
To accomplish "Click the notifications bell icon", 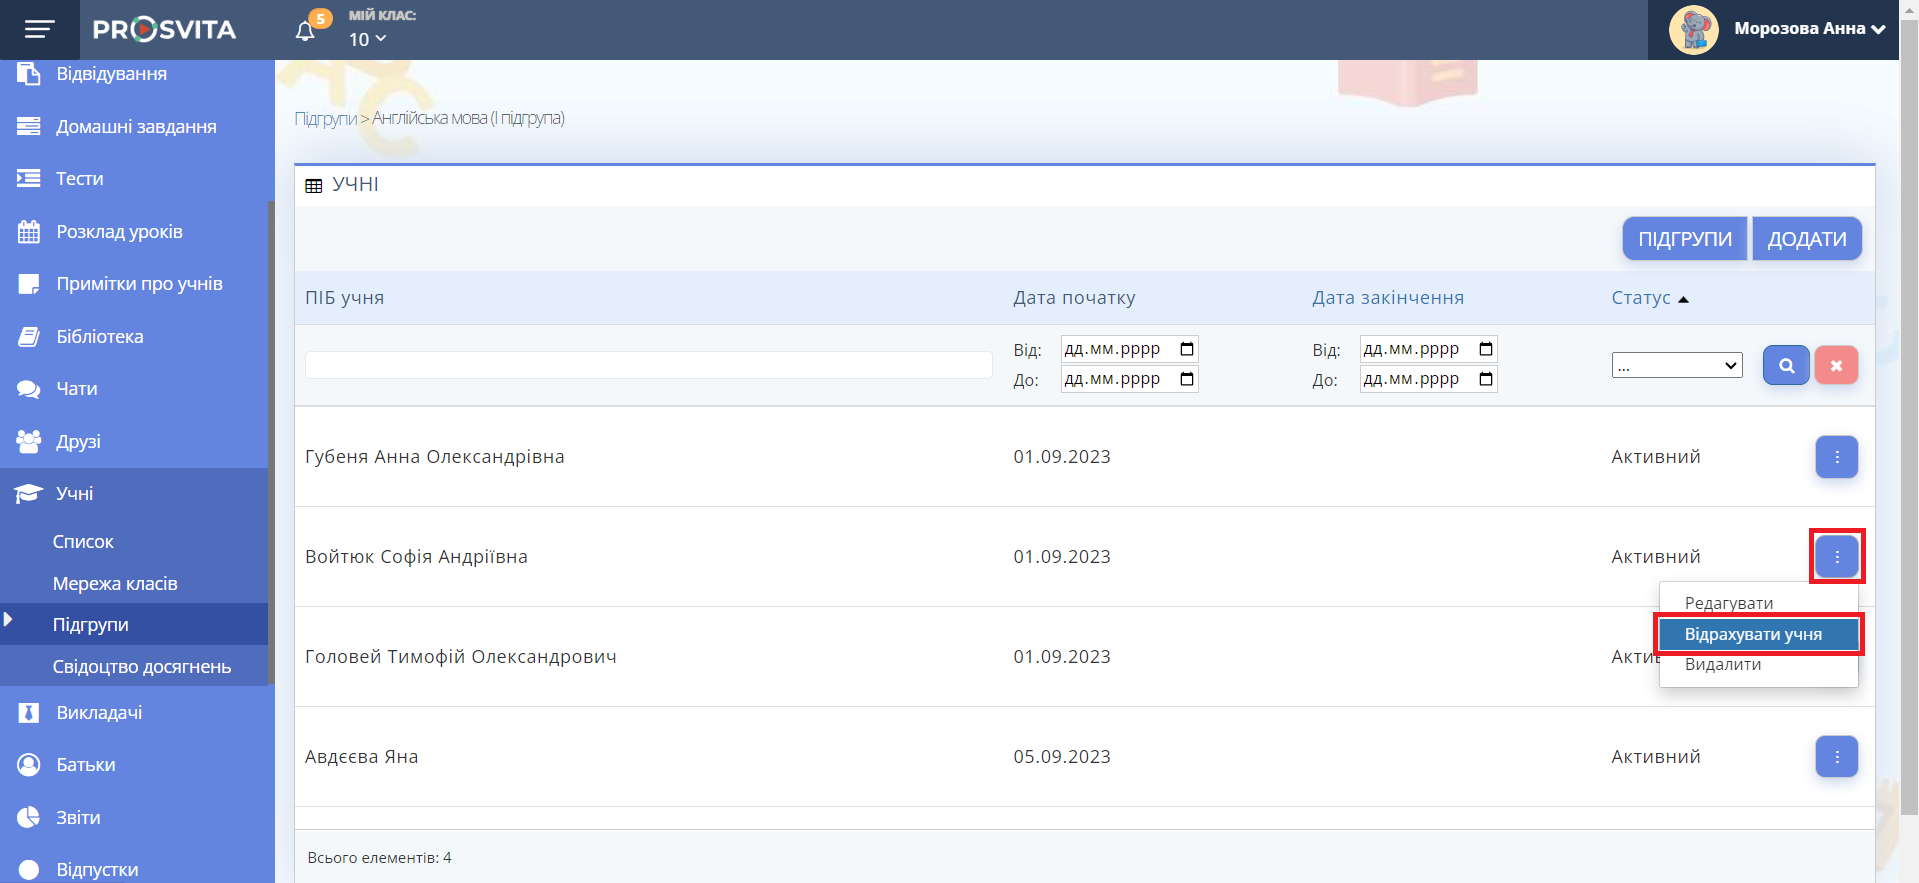I will click(x=306, y=31).
